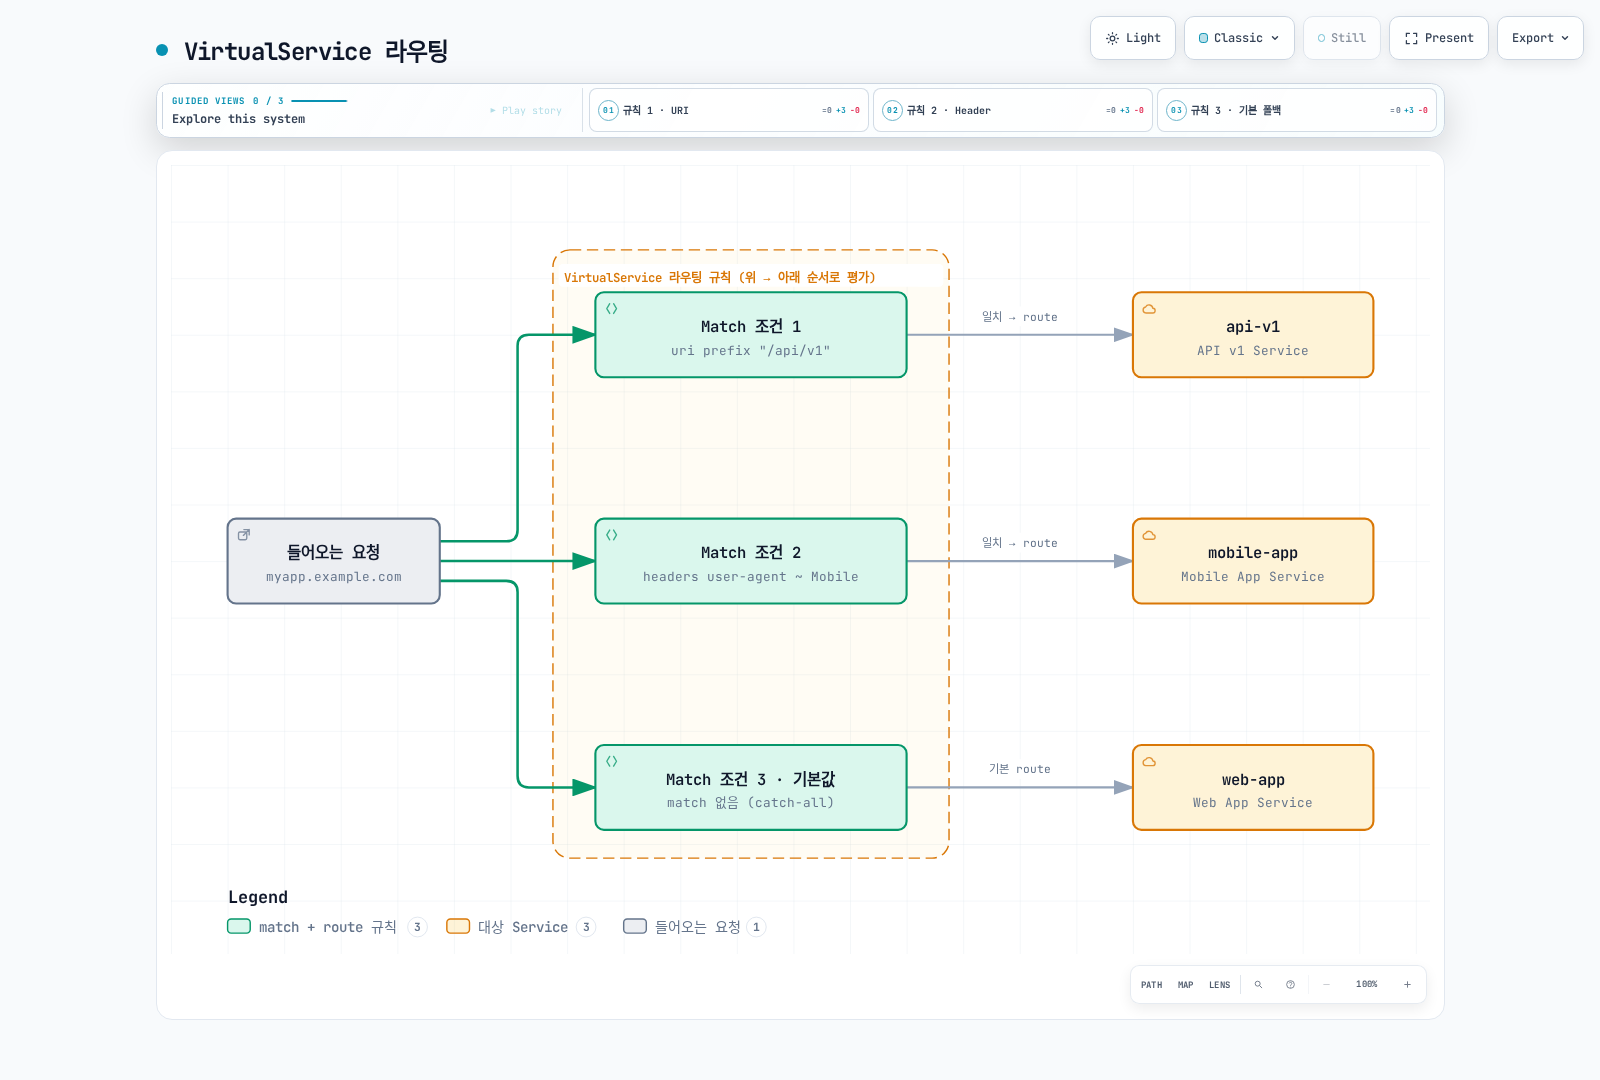Select guided view 규칙 3 · 기본 폴백

click(1297, 110)
